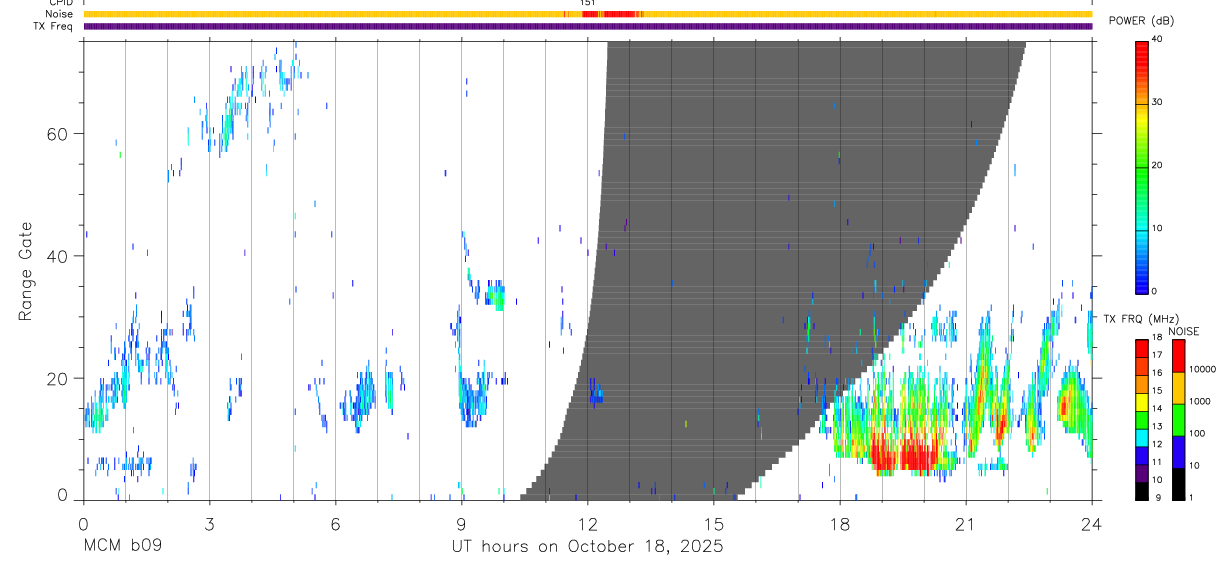Screen dimensions: 1228x567
Task: Click the 10000 label on the NOISE scale
Action: [1202, 369]
